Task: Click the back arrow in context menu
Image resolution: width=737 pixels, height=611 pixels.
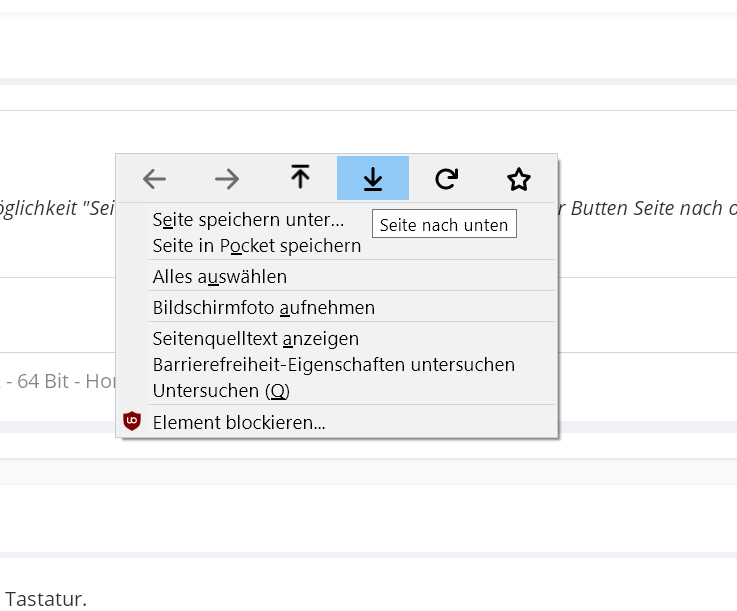Action: coord(154,179)
